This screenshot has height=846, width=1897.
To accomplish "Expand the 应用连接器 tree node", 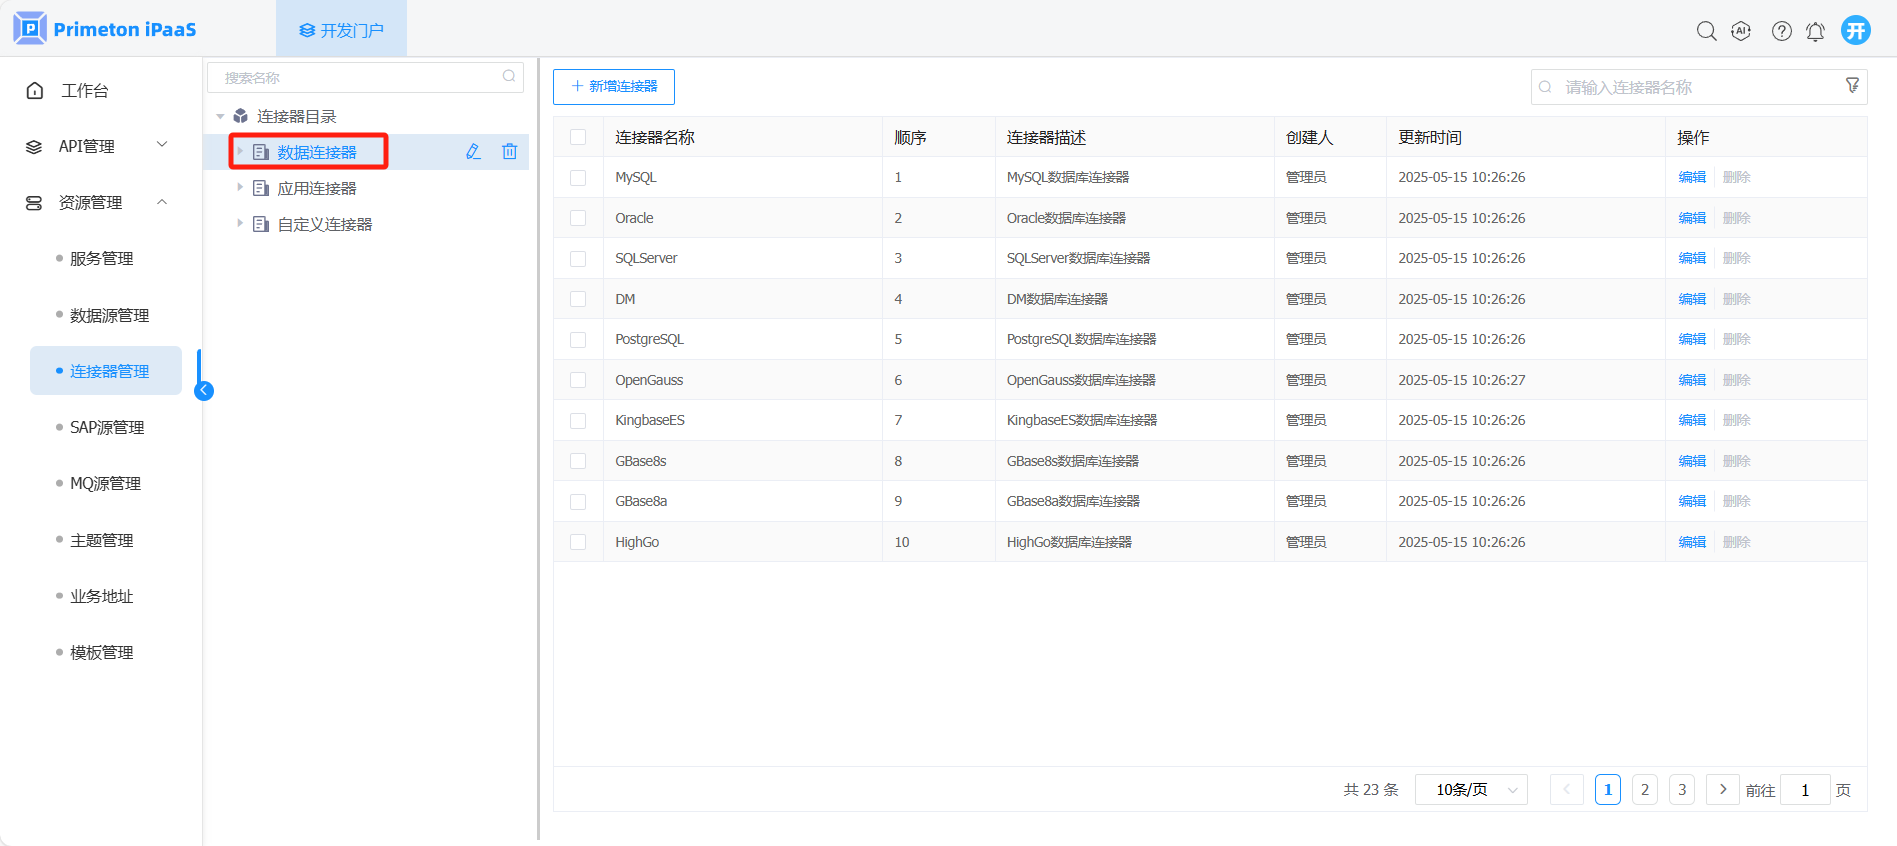I will 240,188.
